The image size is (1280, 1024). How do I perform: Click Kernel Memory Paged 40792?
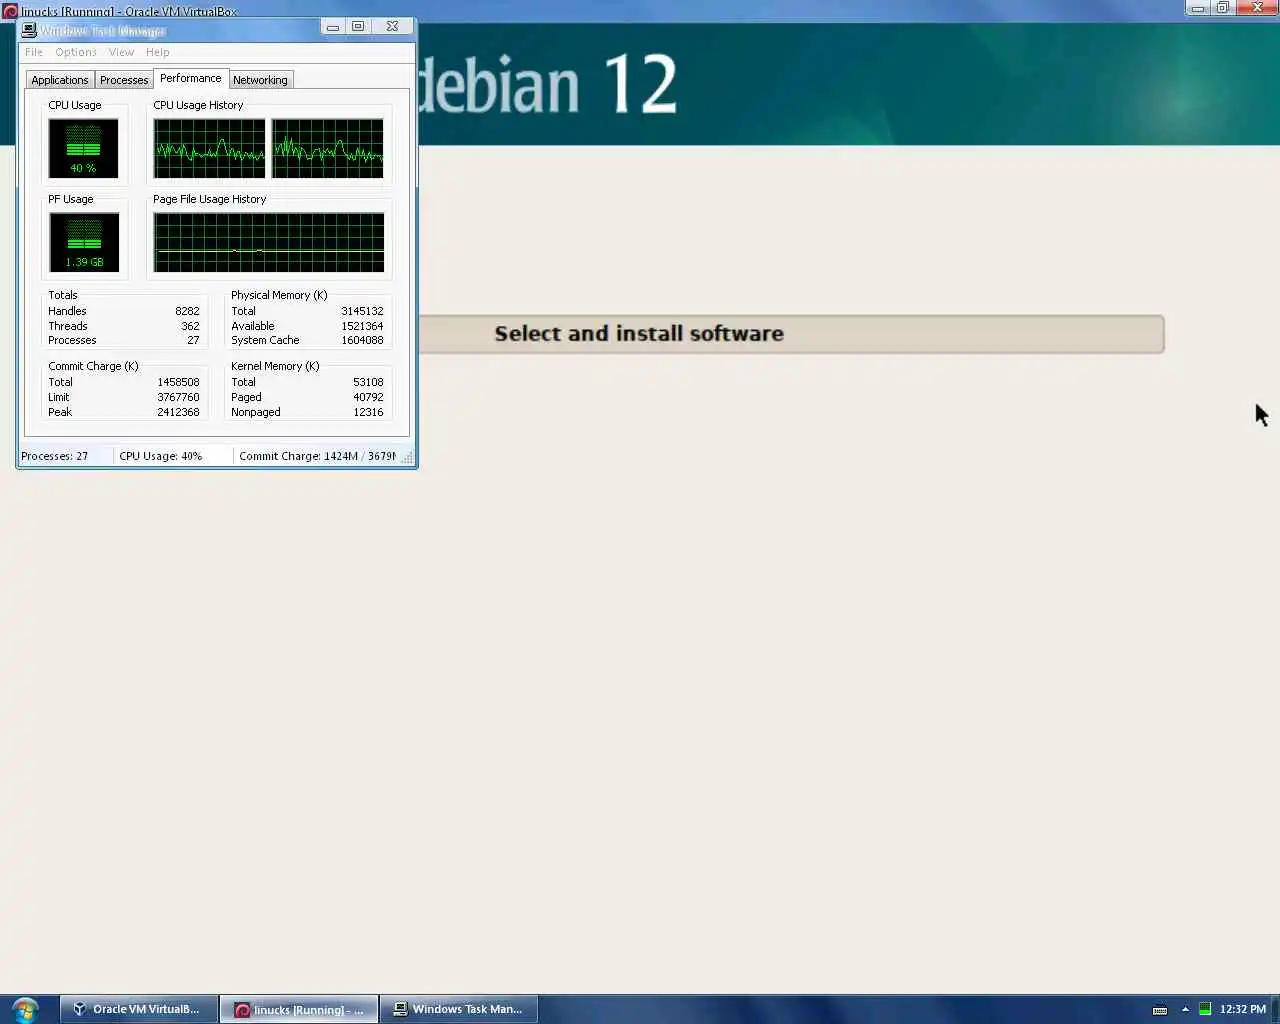coord(368,397)
